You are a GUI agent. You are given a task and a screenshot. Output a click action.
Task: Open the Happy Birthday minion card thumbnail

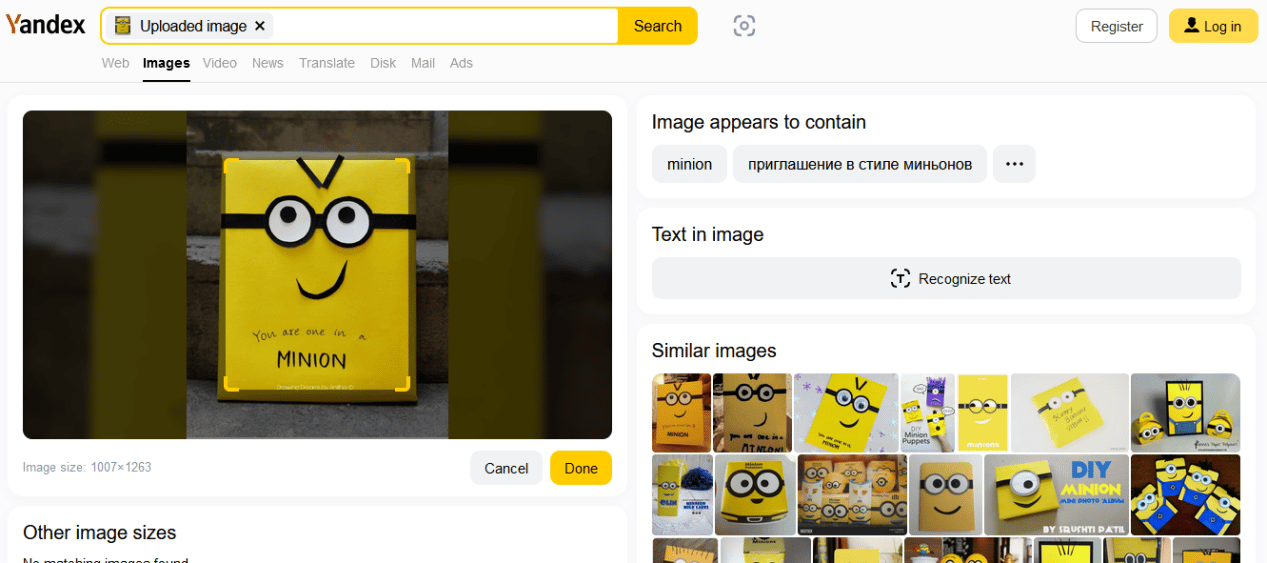tap(1070, 412)
